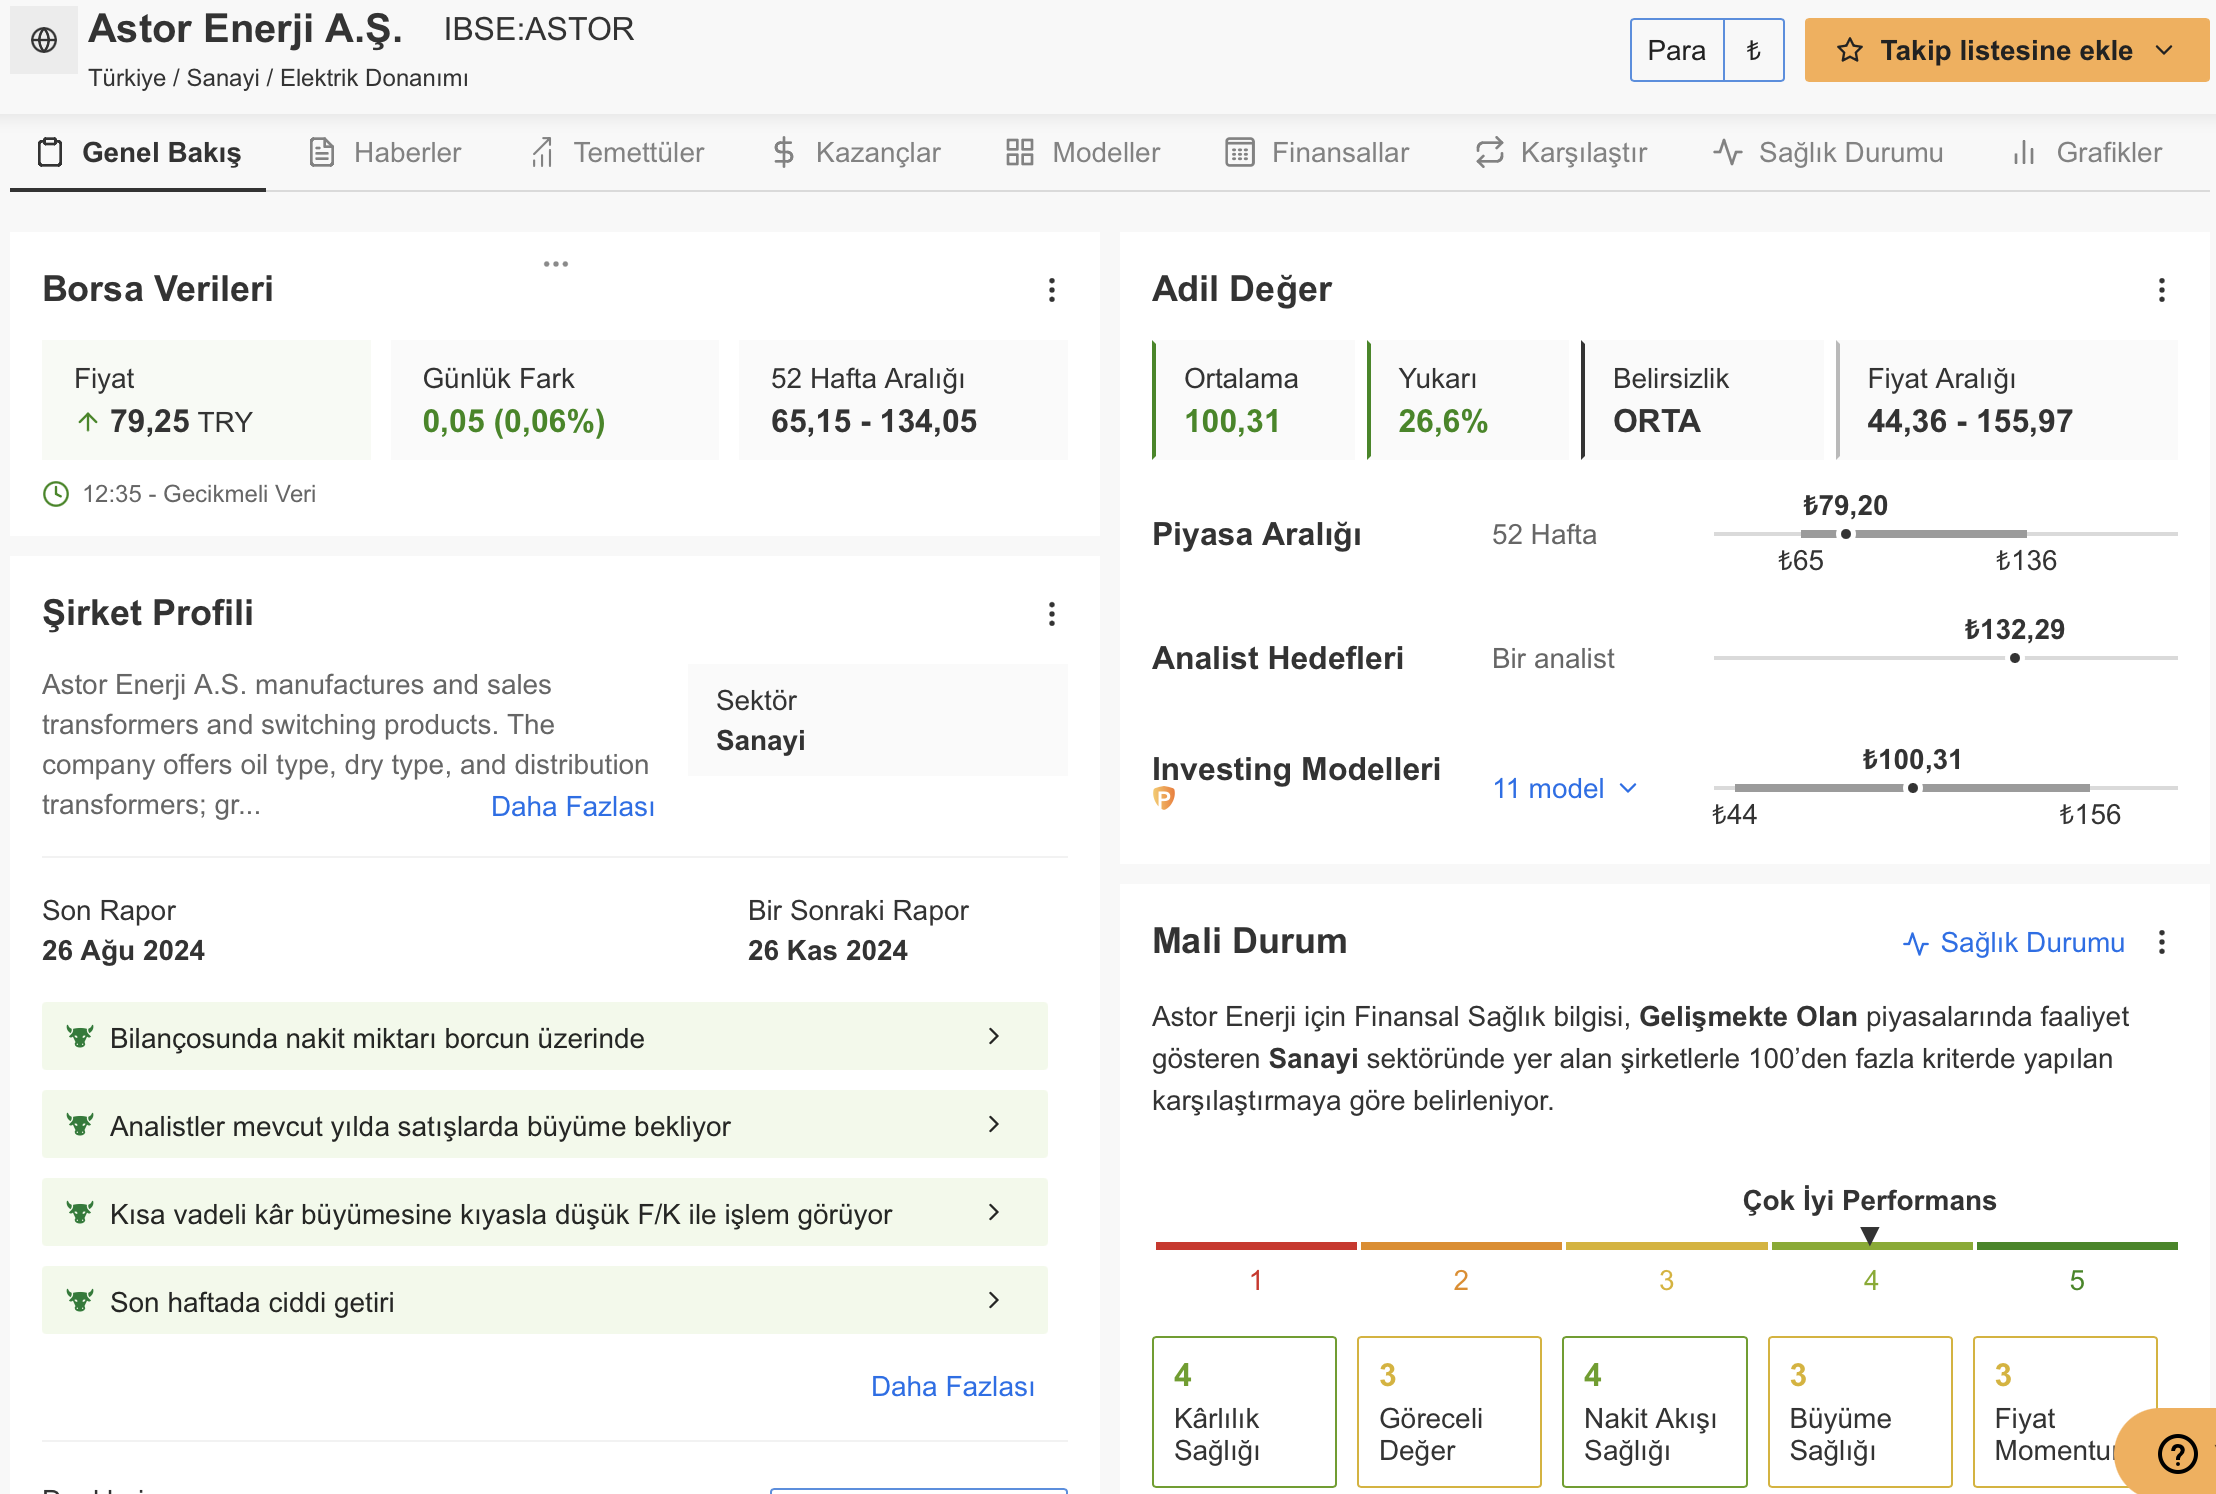
Task: Open the Mali Durum three-dot menu
Action: click(x=2161, y=942)
